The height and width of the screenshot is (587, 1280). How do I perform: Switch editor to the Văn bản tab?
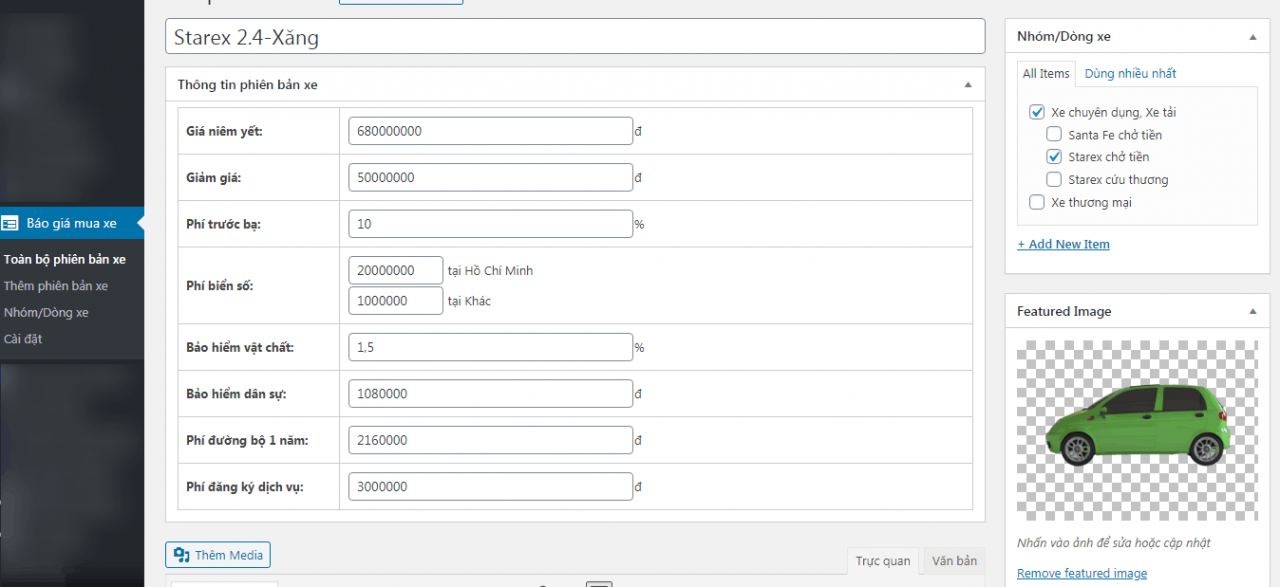point(954,561)
